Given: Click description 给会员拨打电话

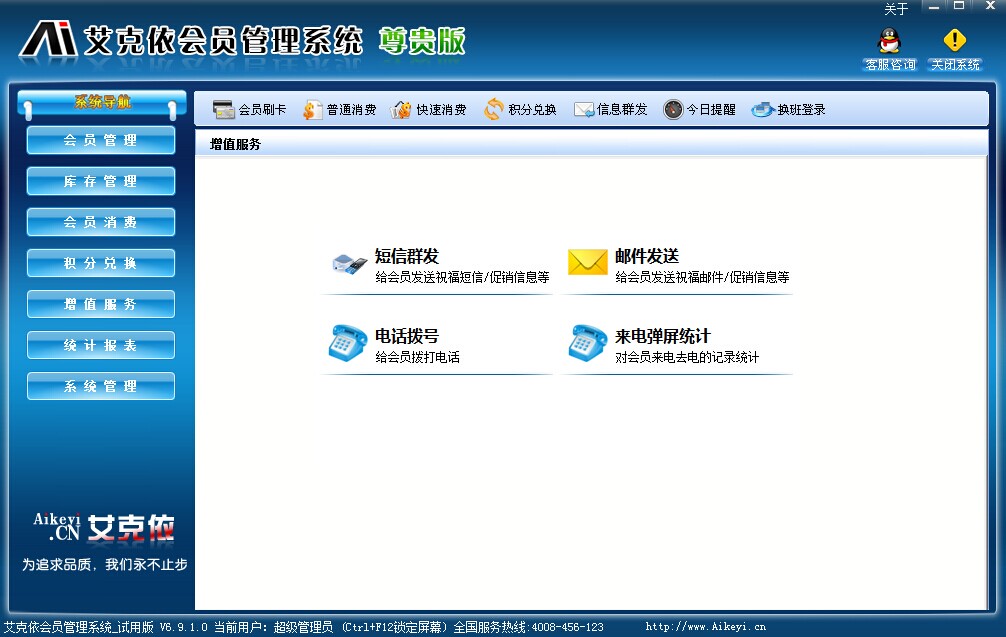Looking at the screenshot, I should coord(417,357).
